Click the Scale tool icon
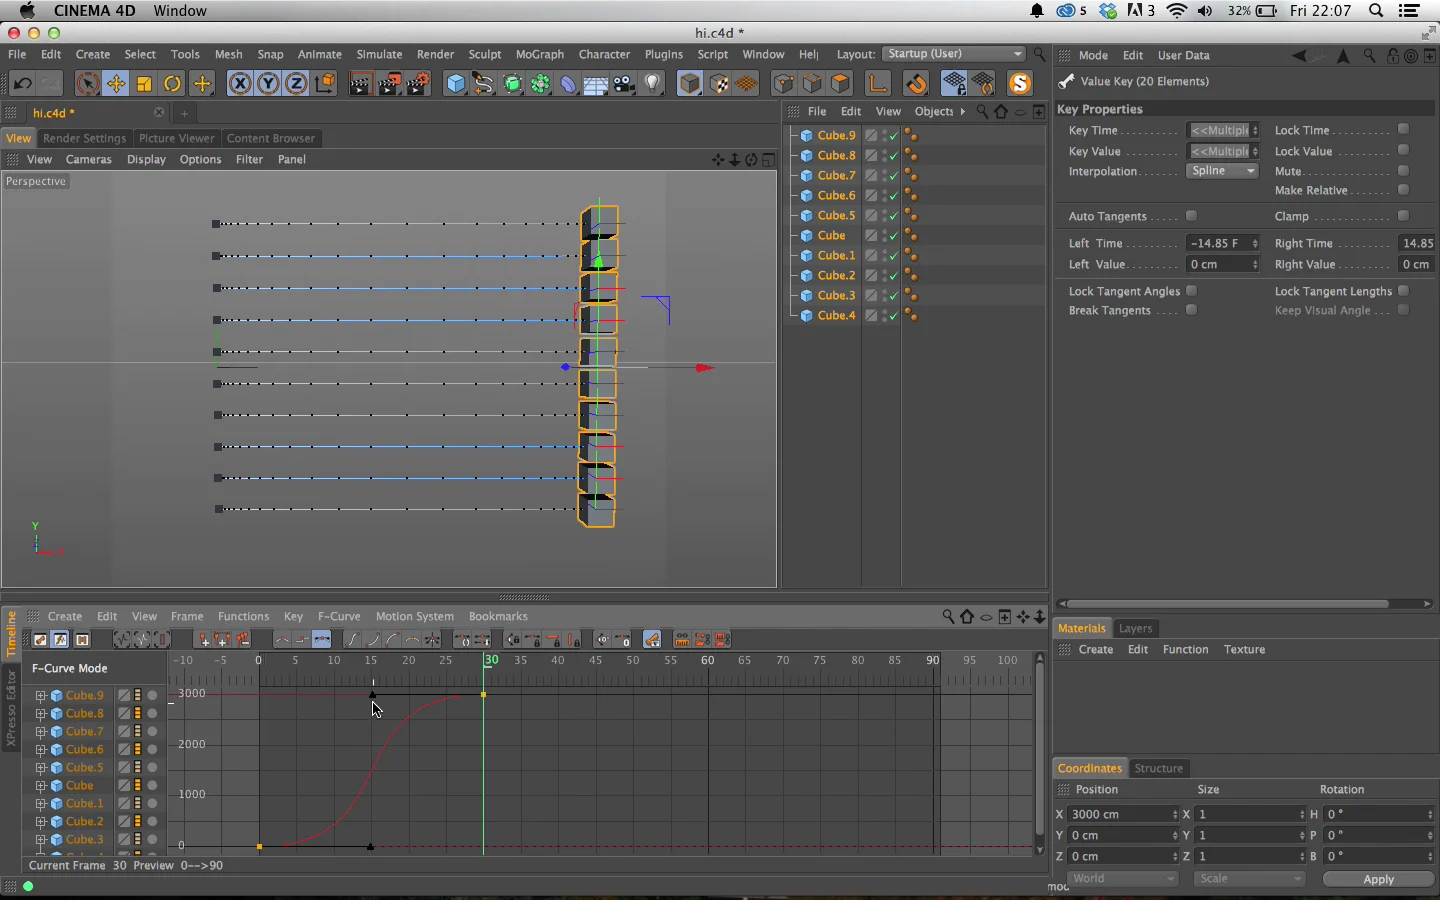 pyautogui.click(x=145, y=84)
